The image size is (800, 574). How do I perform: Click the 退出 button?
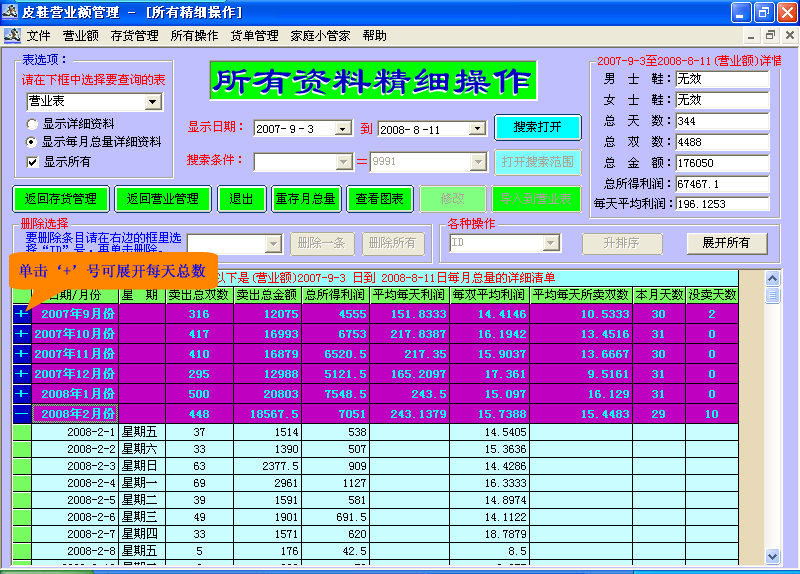[x=241, y=198]
